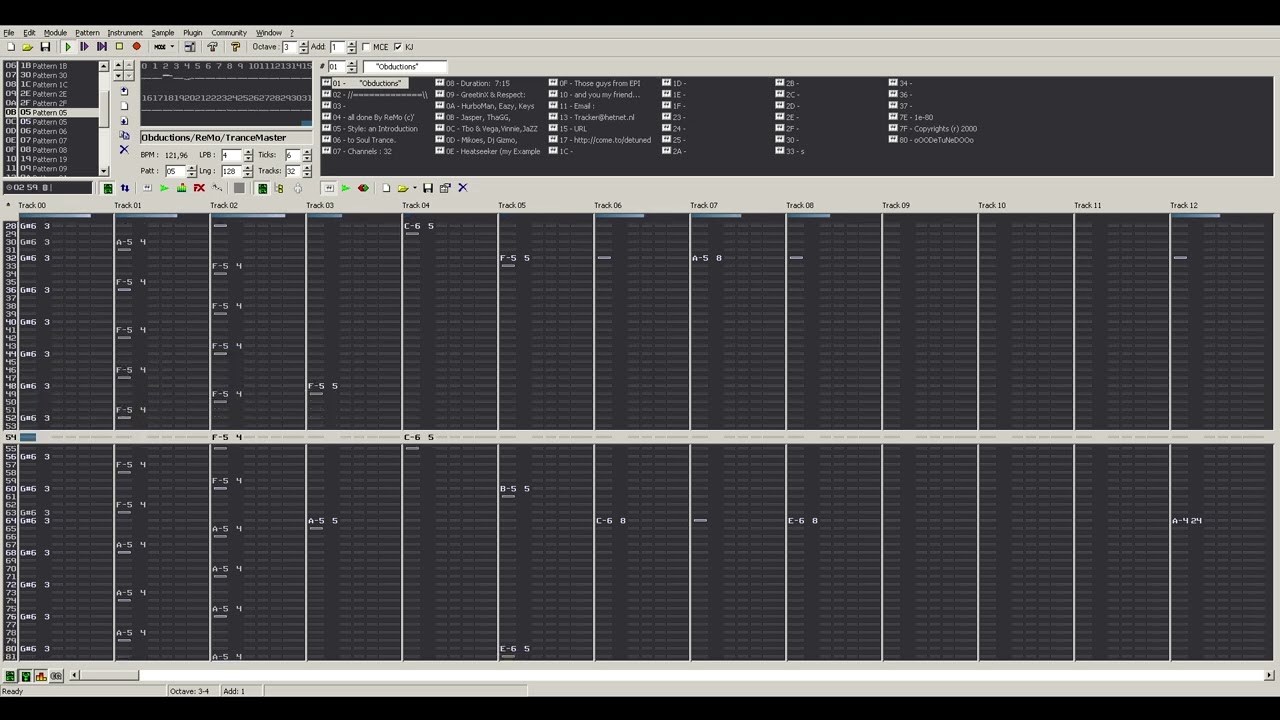The width and height of the screenshot is (1280, 720).
Task: Select instrument 08 - Duration: 7:15
Action: click(x=478, y=83)
